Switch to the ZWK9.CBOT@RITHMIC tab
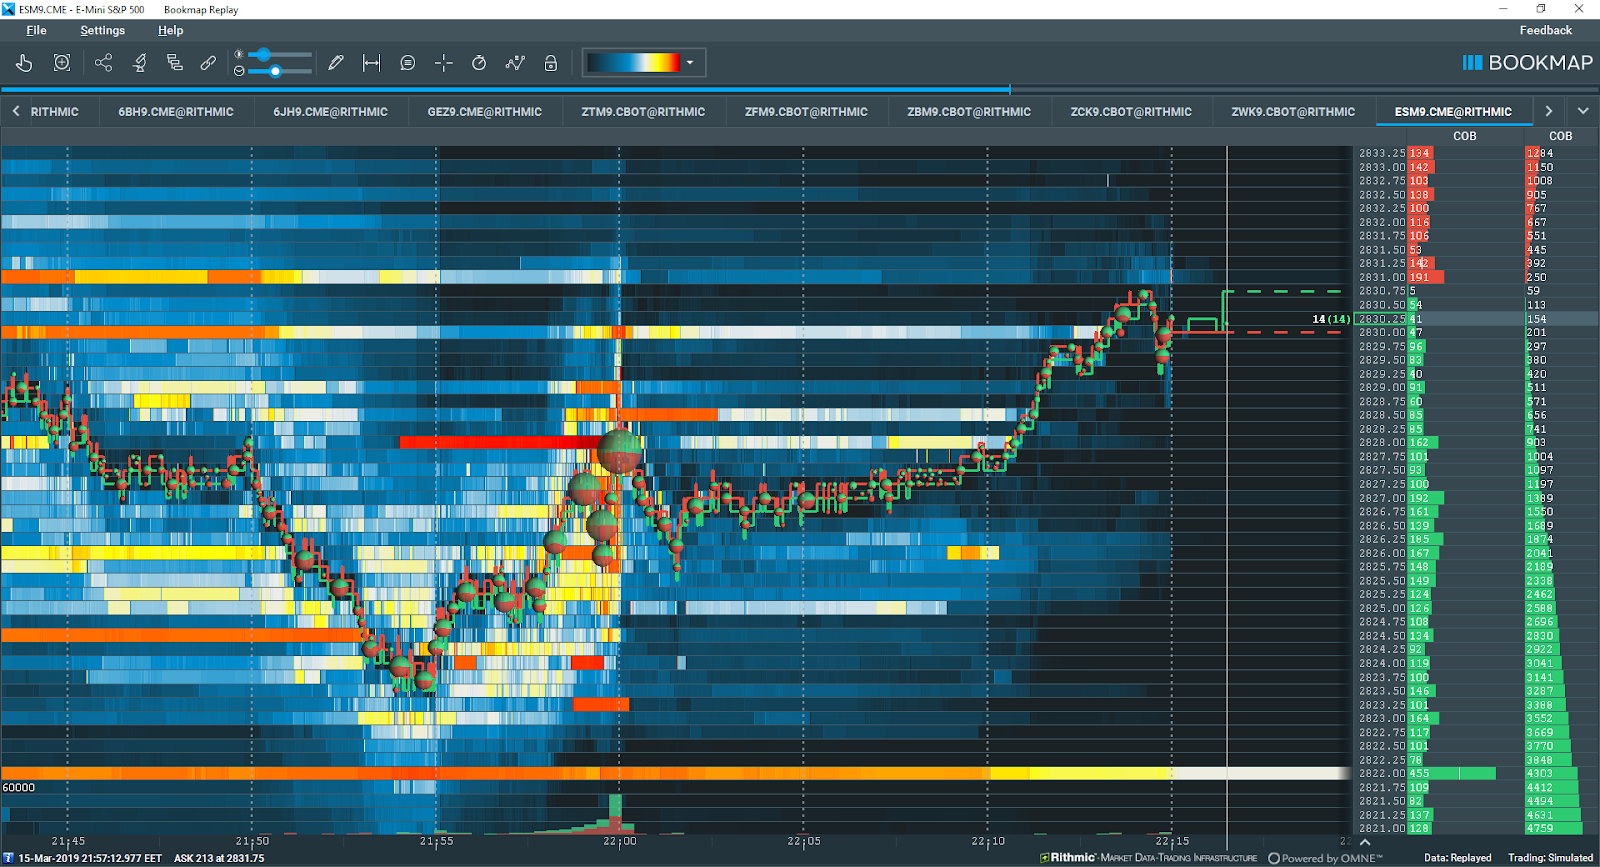 tap(1293, 112)
